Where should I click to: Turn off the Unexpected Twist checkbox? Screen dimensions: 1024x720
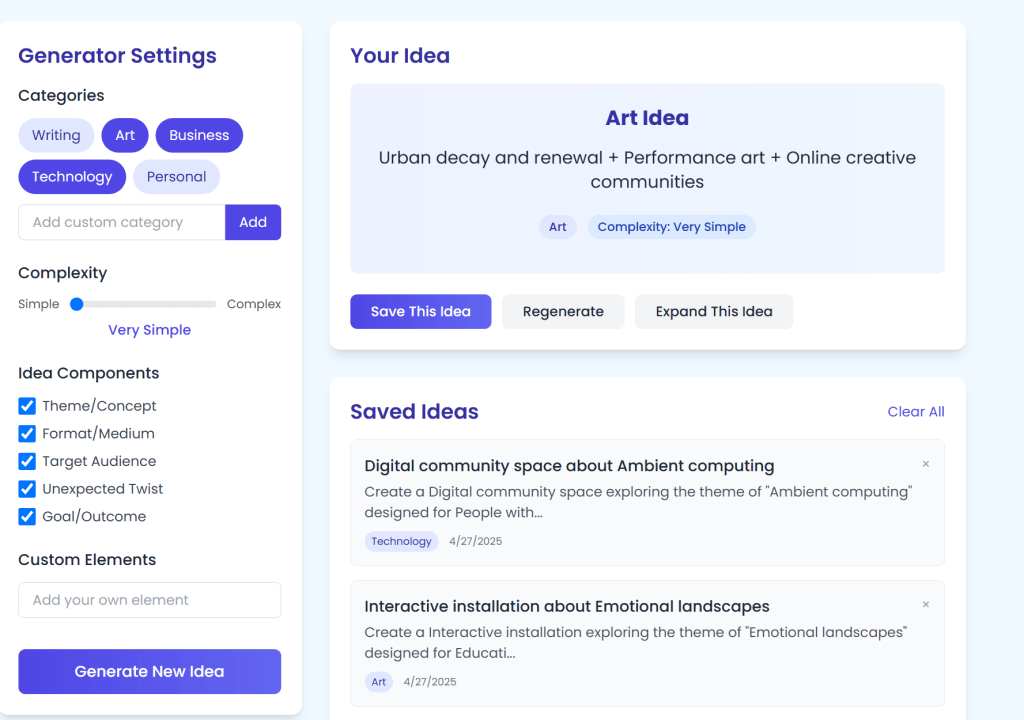(x=27, y=489)
